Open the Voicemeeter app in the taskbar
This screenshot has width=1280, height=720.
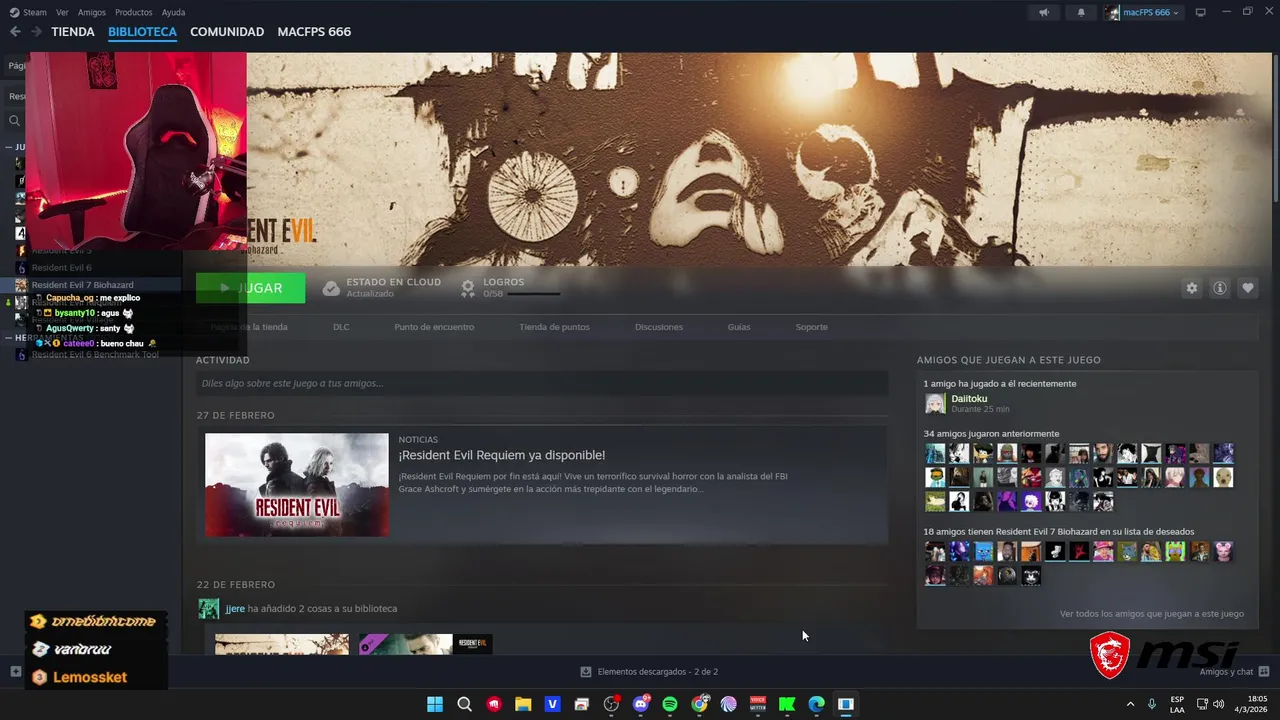[x=758, y=704]
